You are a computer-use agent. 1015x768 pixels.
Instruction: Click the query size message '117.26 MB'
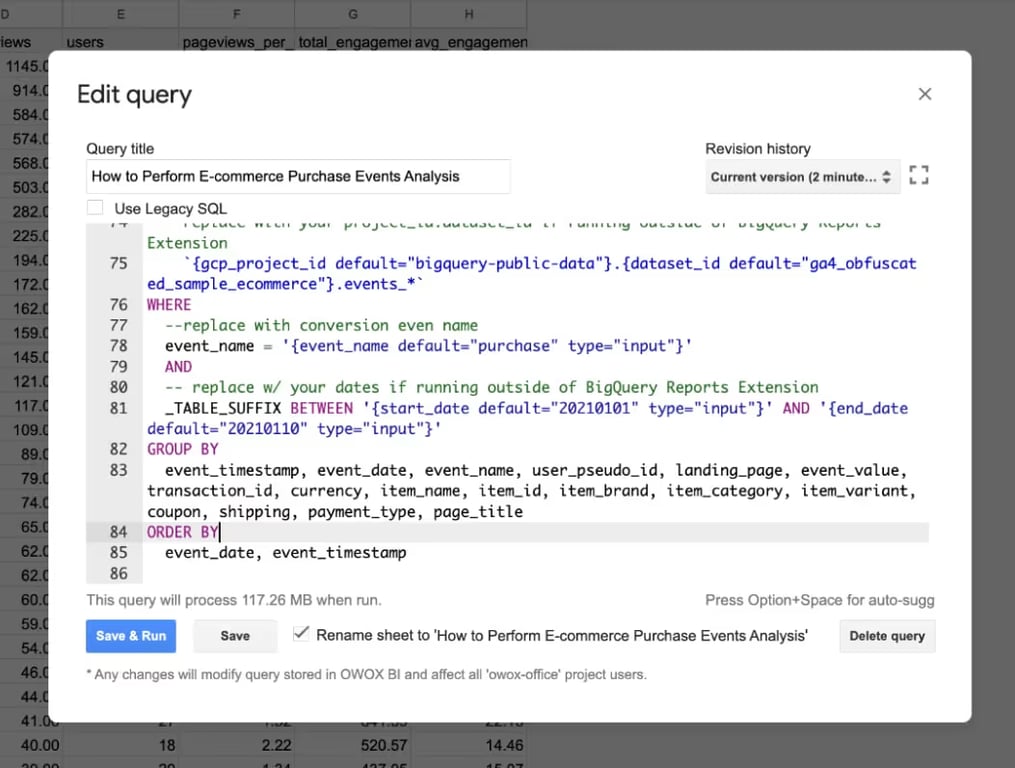(277, 600)
